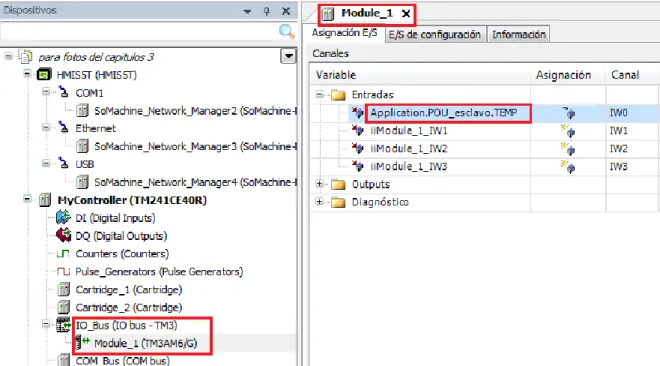
Task: Collapse the COM1 node
Action: coord(46,92)
